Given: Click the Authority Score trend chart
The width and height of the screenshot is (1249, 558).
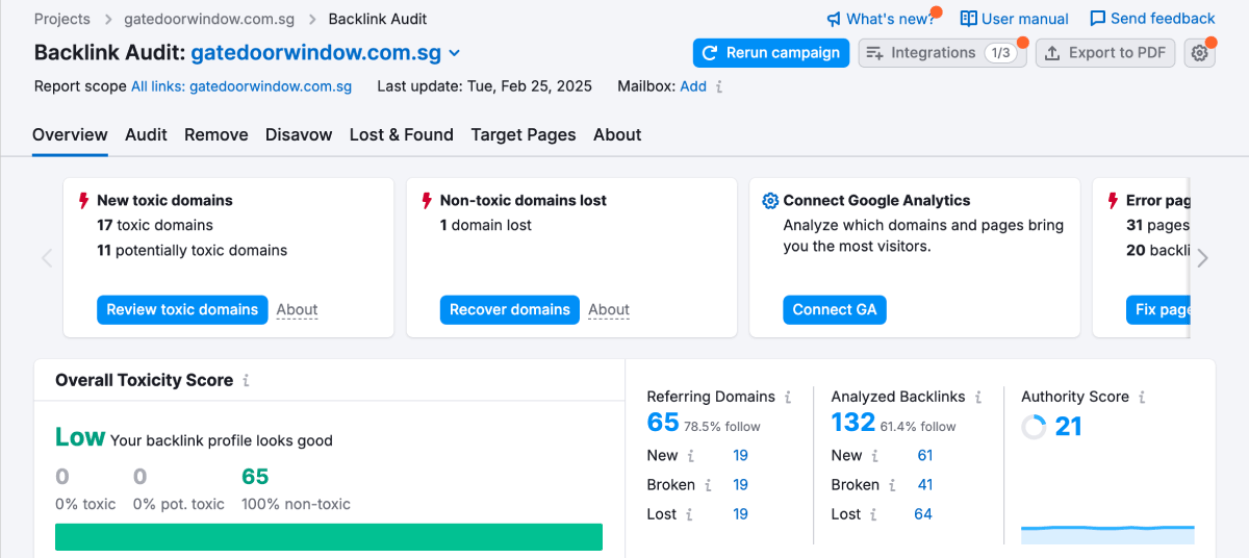Looking at the screenshot, I should [1107, 530].
